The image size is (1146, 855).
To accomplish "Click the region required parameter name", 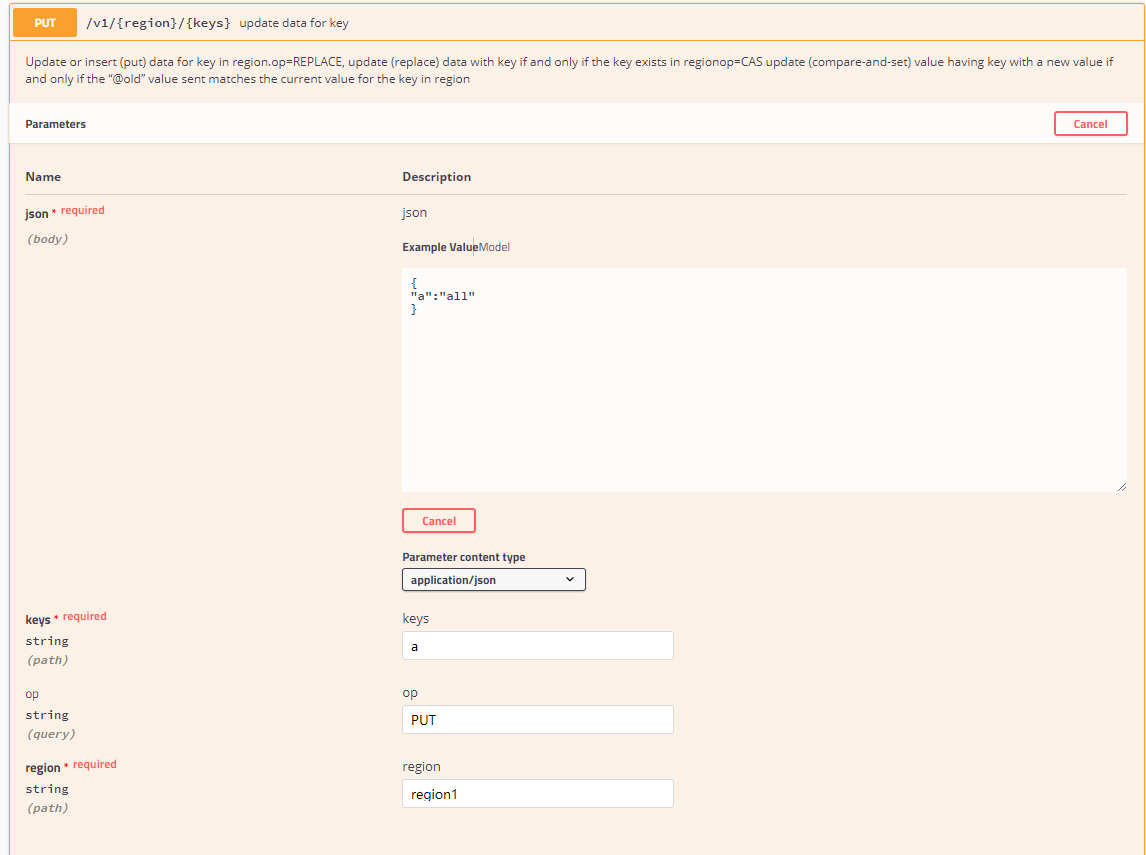I will (x=43, y=767).
